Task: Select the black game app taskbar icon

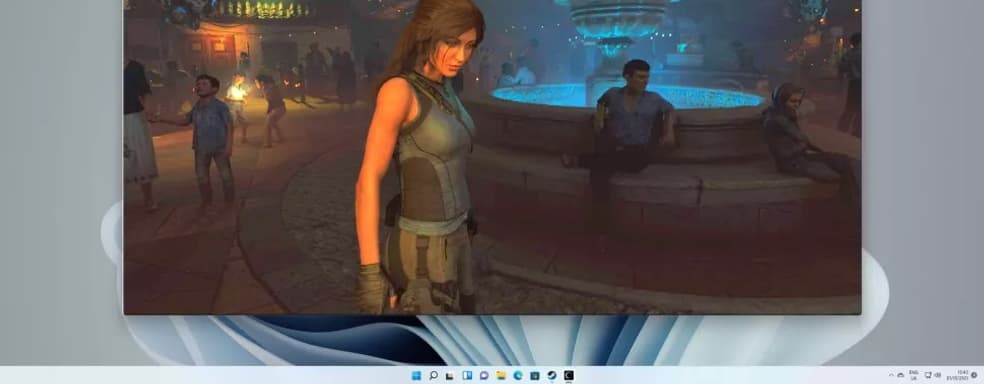Action: [569, 375]
